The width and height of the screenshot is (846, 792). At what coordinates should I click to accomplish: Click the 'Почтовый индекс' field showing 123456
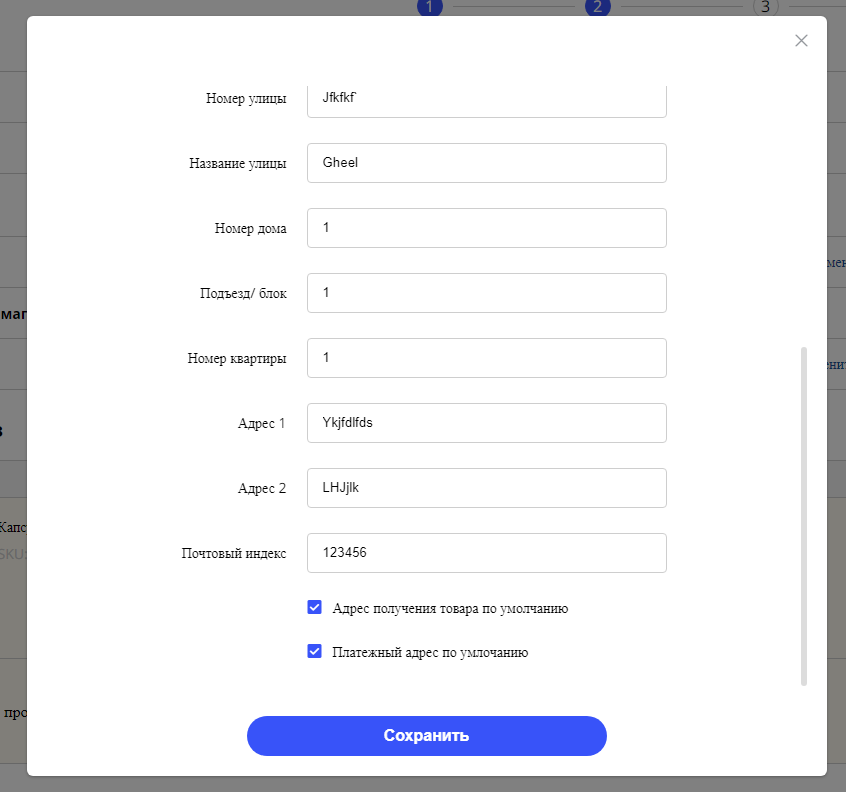coord(486,553)
